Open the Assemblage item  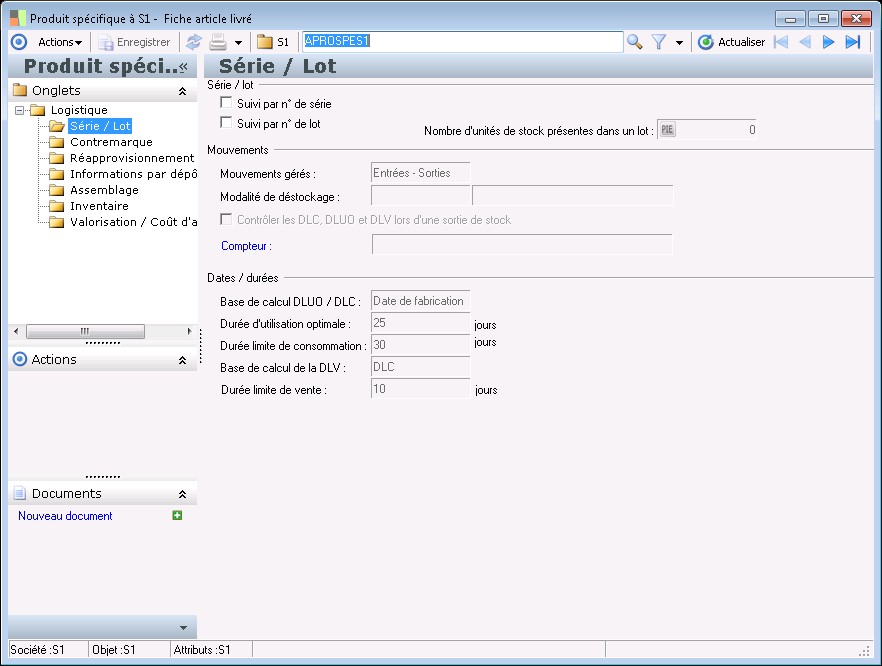104,190
